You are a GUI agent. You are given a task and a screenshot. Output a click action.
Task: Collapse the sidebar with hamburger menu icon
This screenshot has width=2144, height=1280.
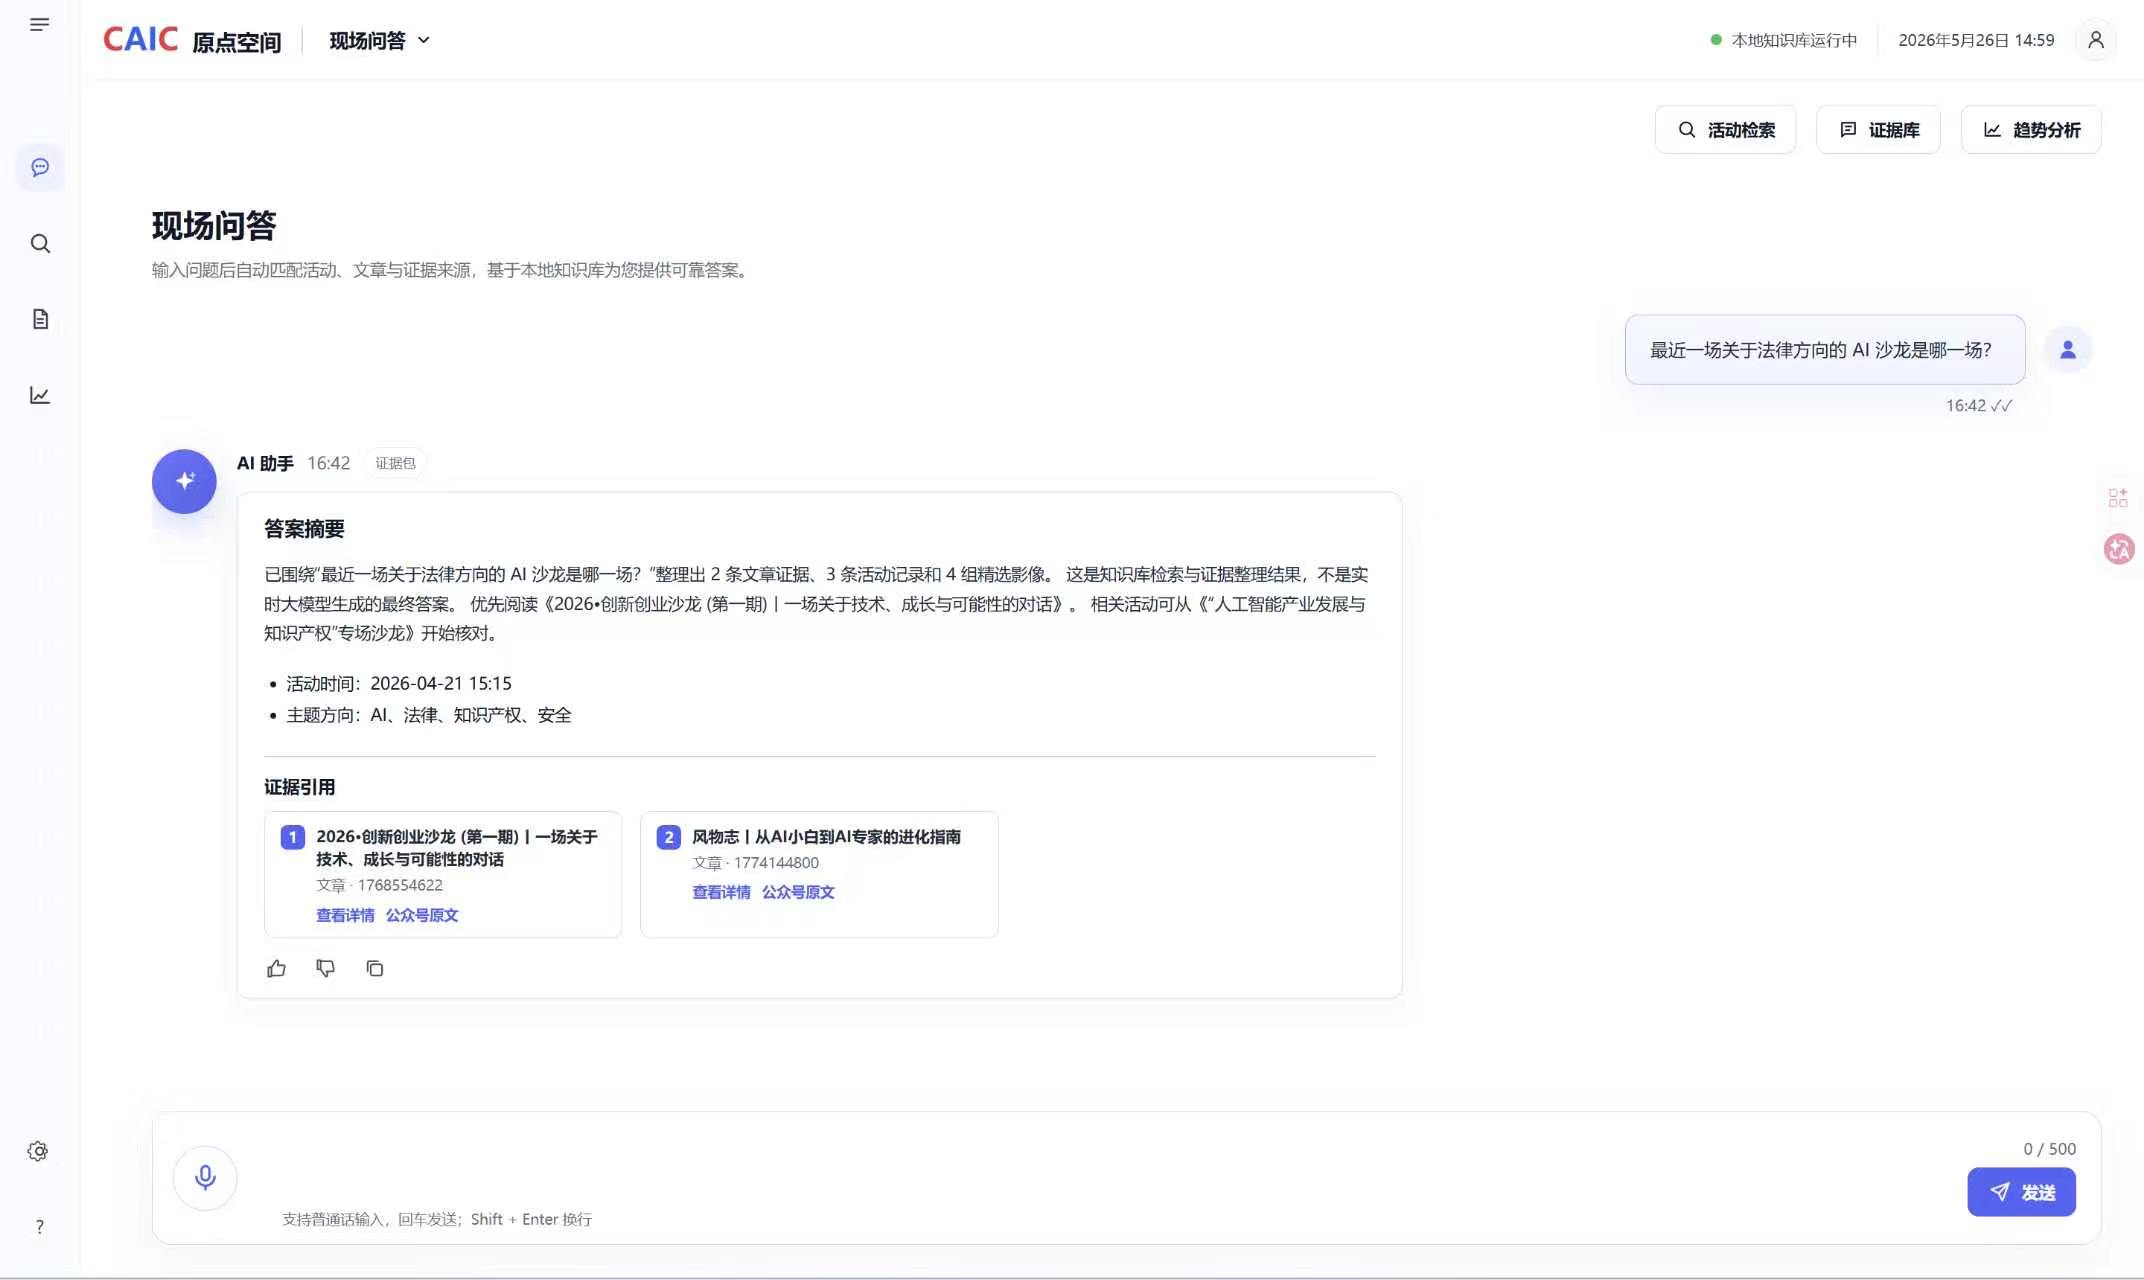[x=40, y=24]
